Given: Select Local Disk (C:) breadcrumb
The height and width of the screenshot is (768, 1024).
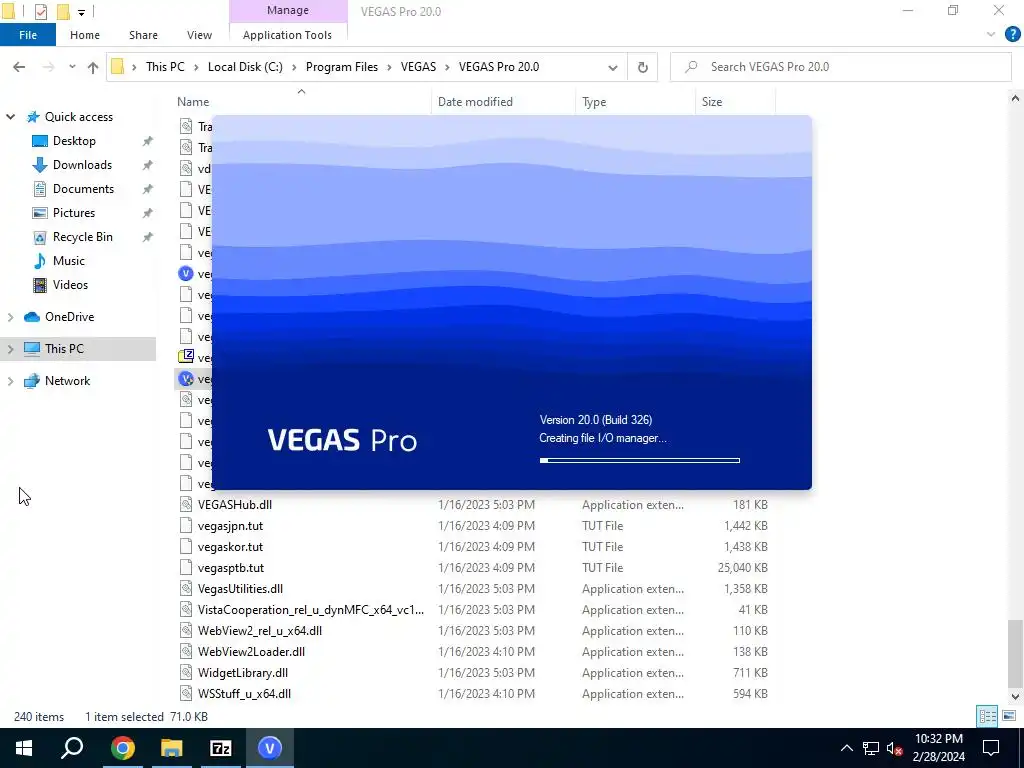Looking at the screenshot, I should [245, 67].
